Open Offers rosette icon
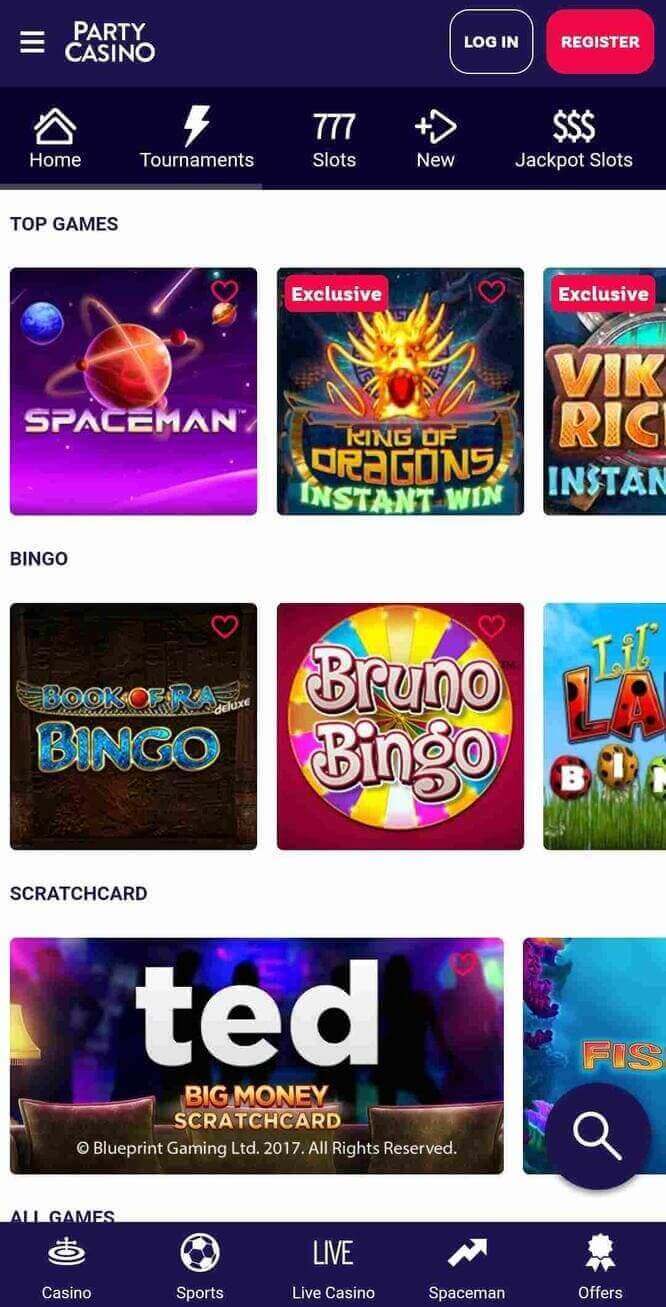This screenshot has width=666, height=1307. click(x=600, y=1253)
